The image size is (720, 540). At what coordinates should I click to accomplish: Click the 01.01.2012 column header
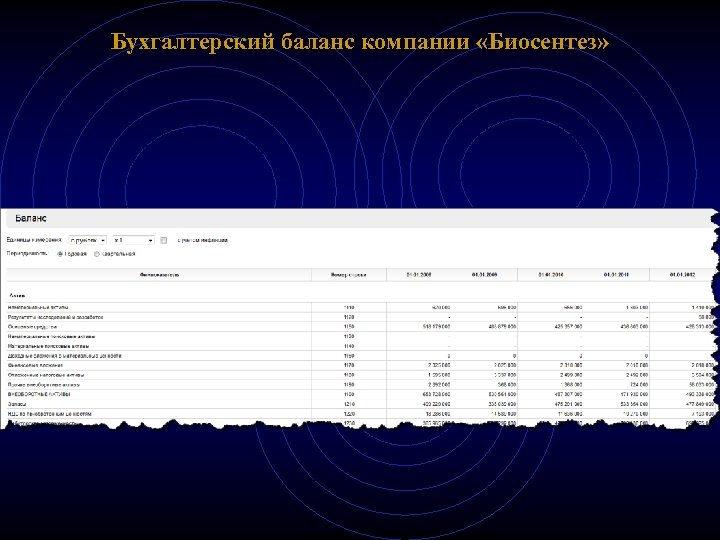coord(682,275)
